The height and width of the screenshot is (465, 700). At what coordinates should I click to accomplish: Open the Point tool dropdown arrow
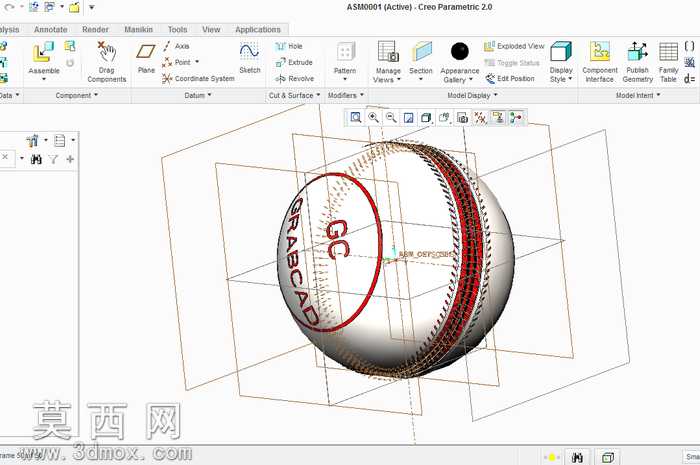click(197, 62)
